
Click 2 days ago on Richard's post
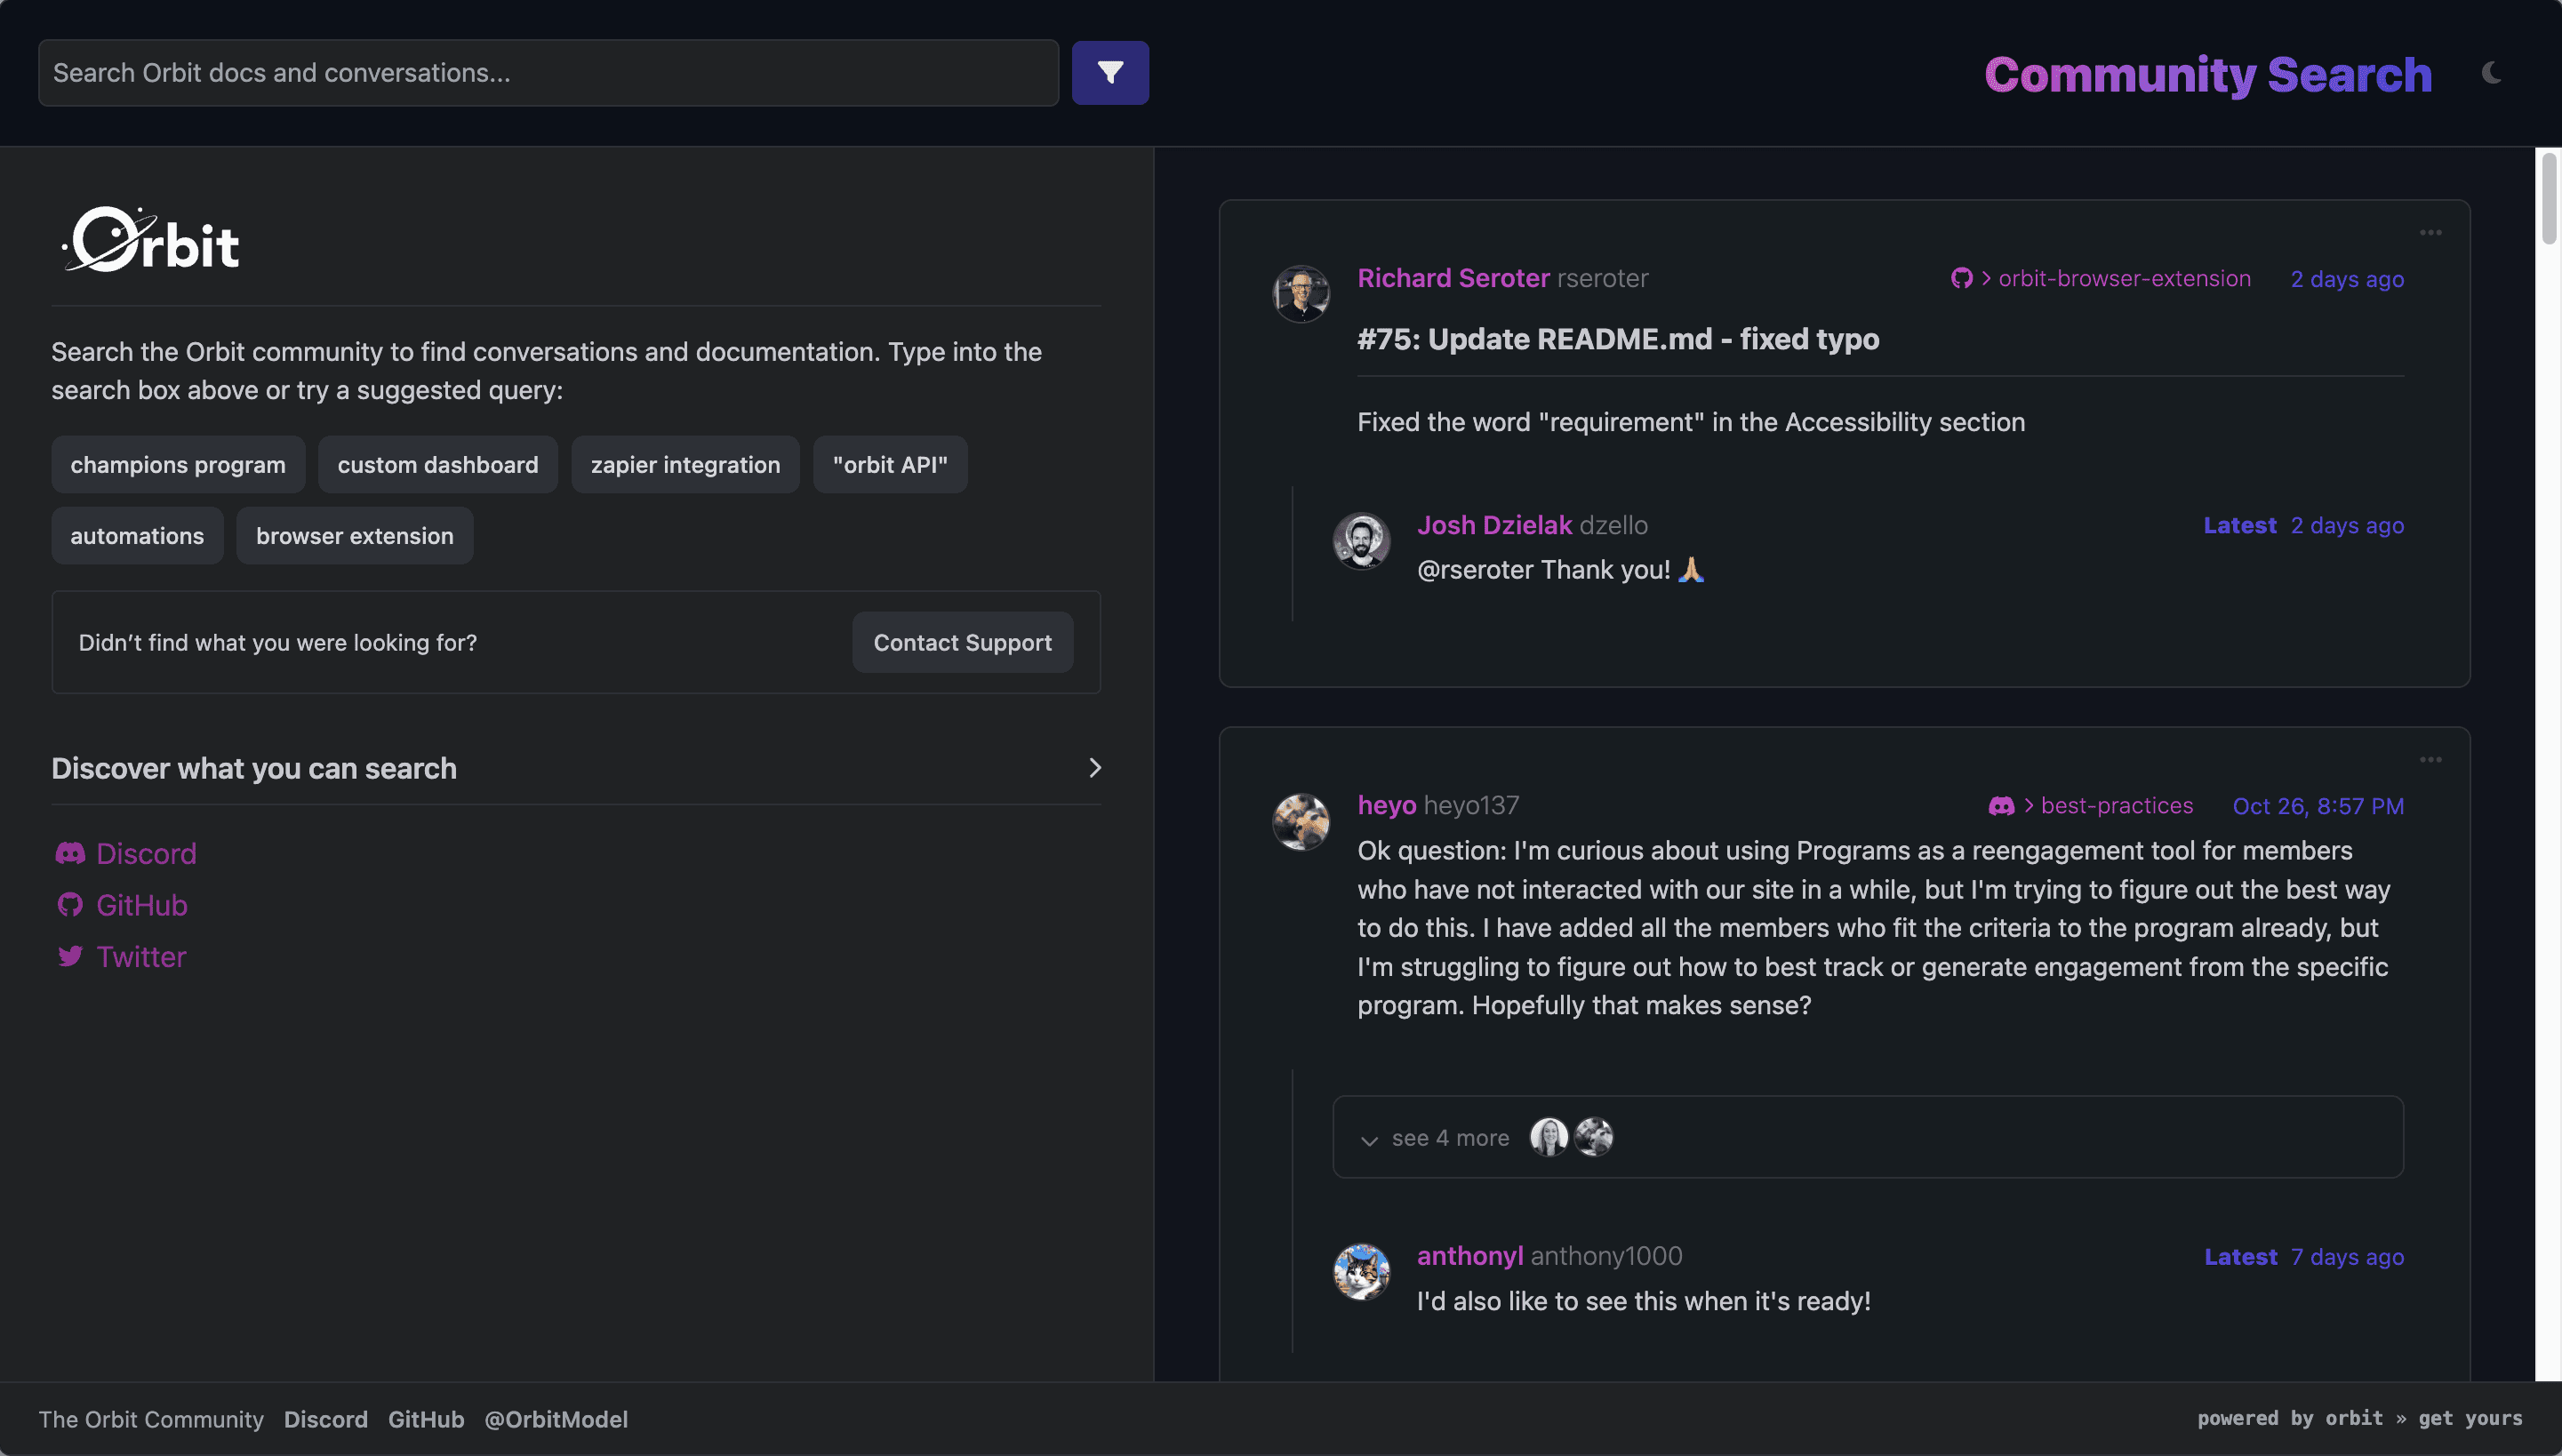(x=2347, y=279)
